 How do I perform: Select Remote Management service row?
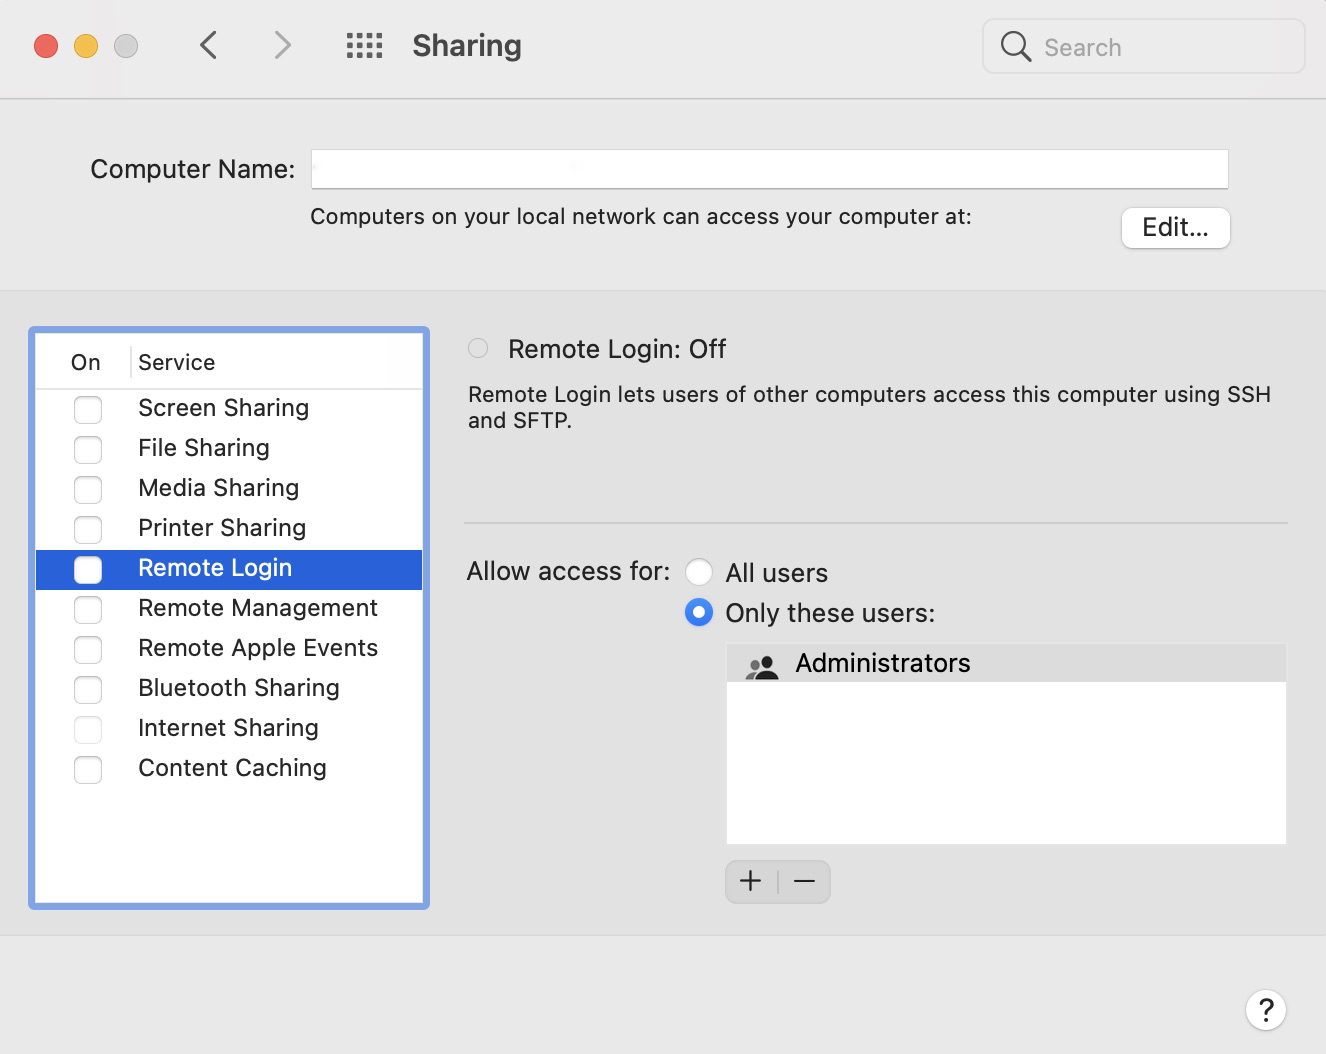click(229, 608)
